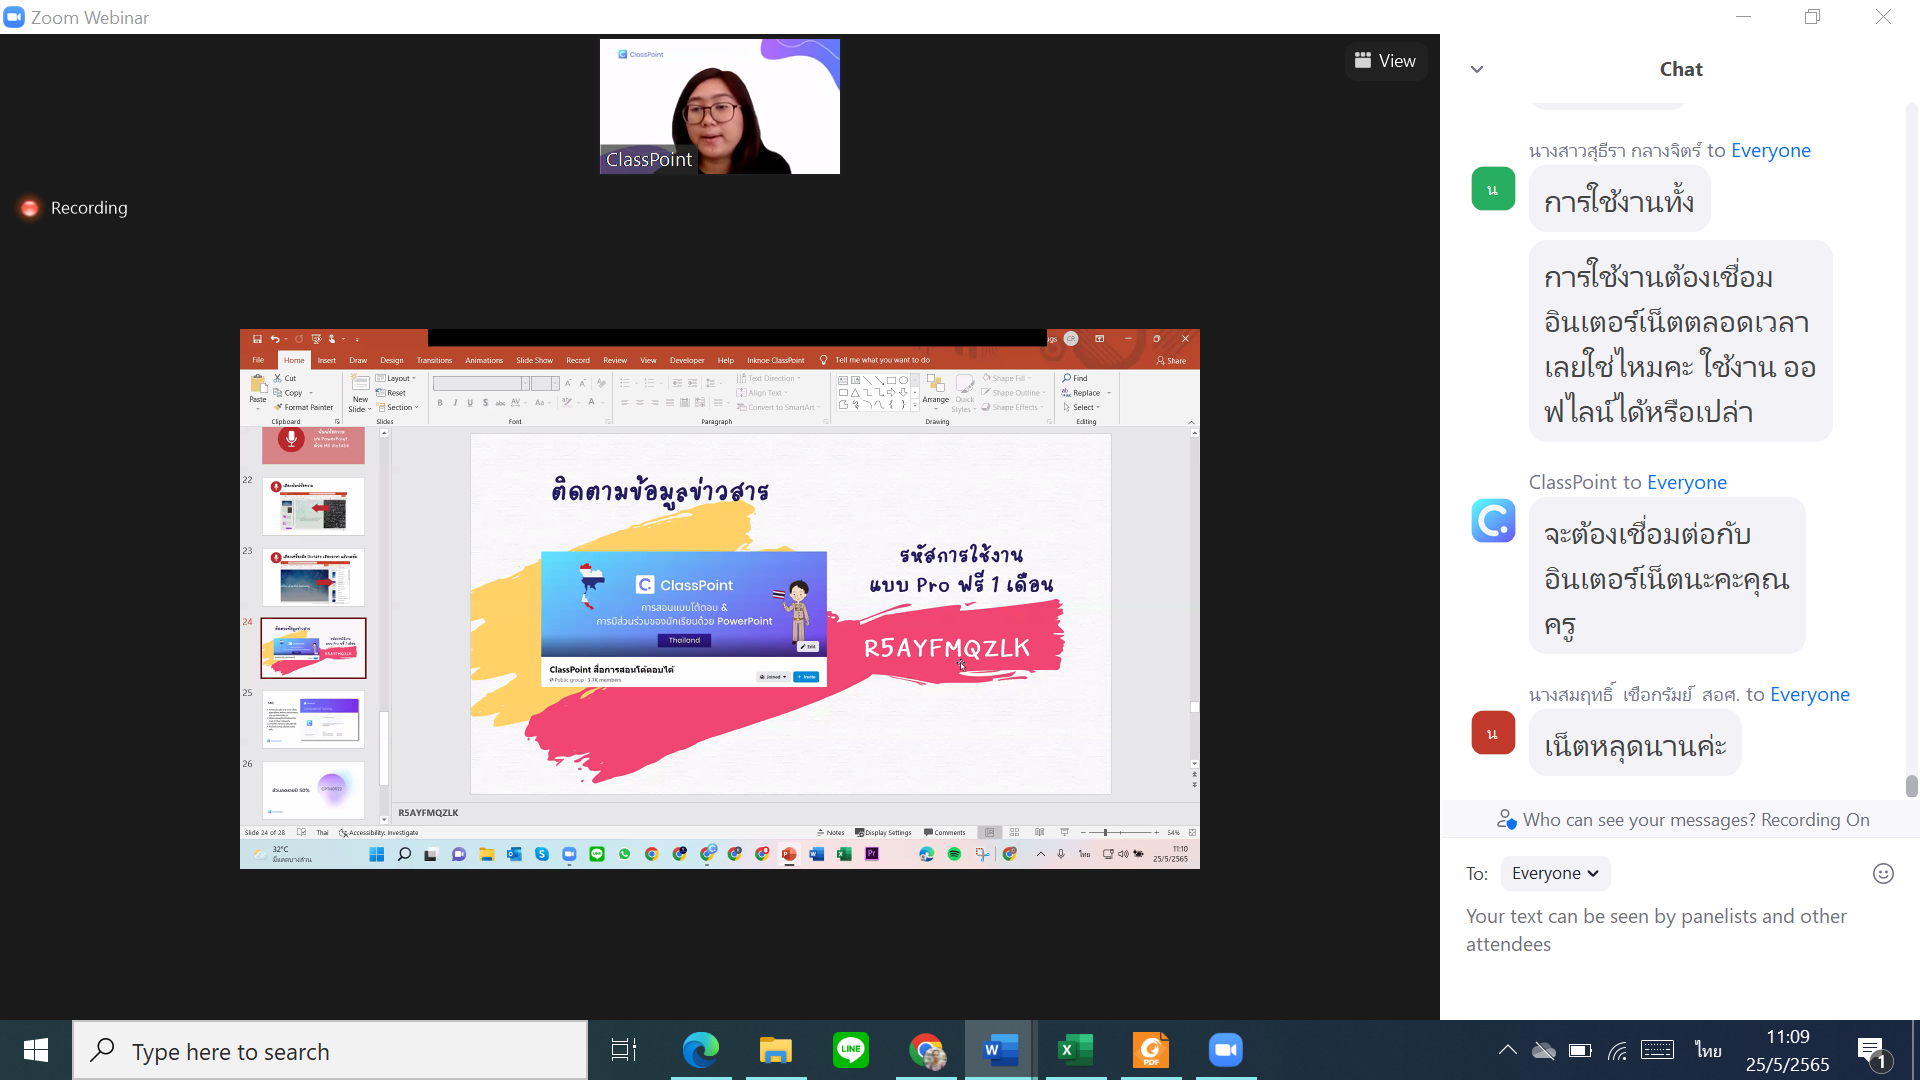Open the Section dropdown in PowerPoint ribbon
This screenshot has width=1920, height=1080.
397,407
